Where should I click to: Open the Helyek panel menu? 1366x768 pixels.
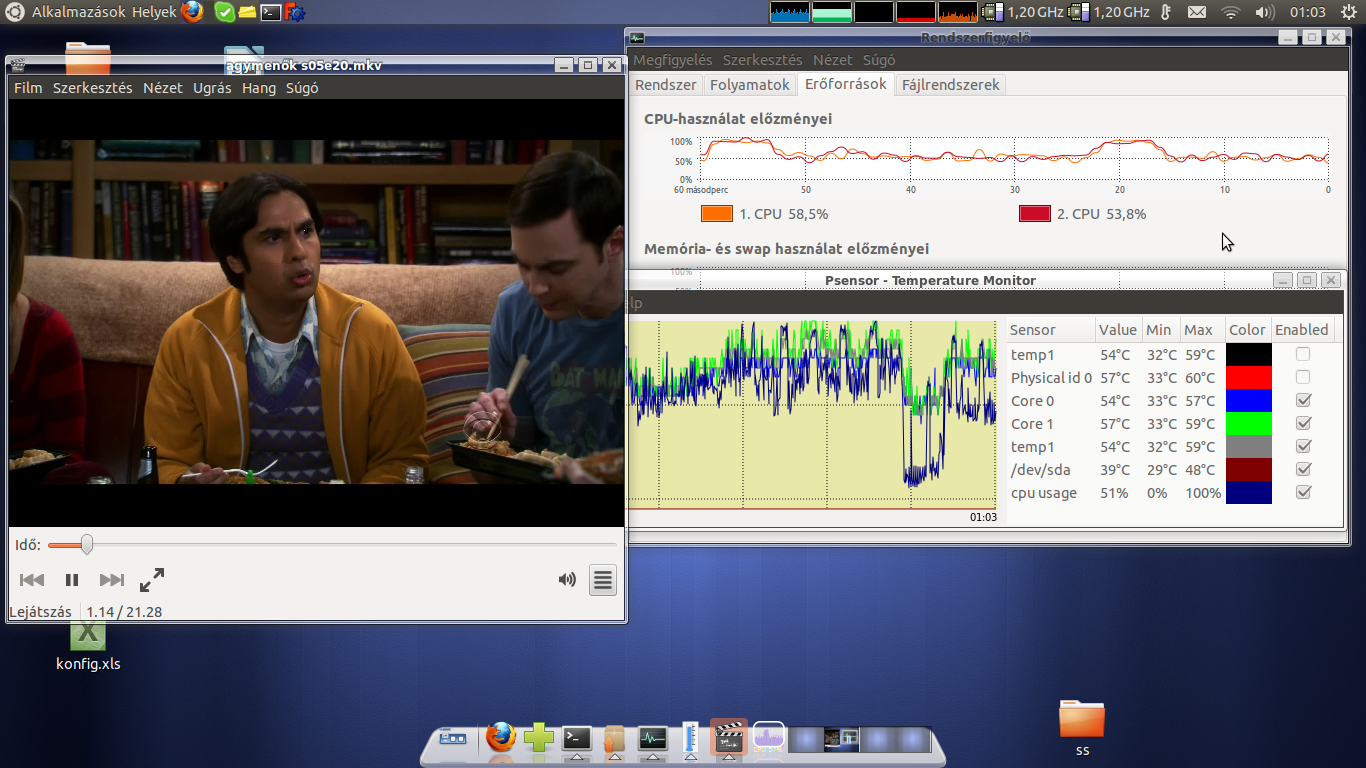(x=154, y=12)
